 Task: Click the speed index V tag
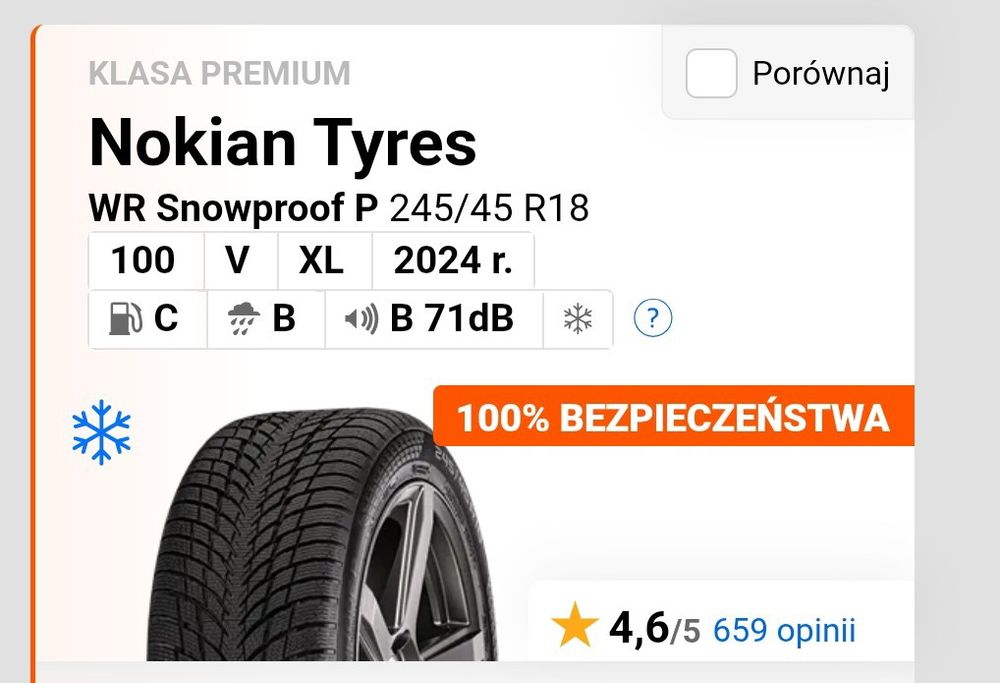(x=237, y=260)
